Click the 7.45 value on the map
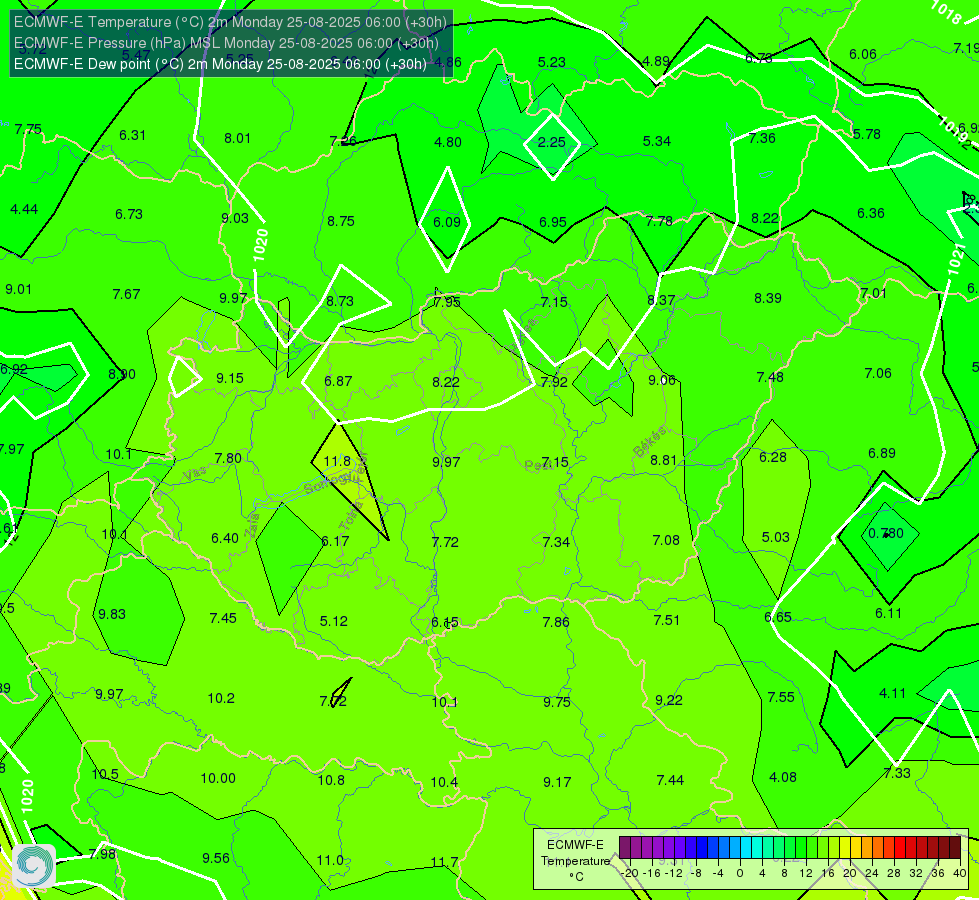This screenshot has width=979, height=900. pos(223,618)
